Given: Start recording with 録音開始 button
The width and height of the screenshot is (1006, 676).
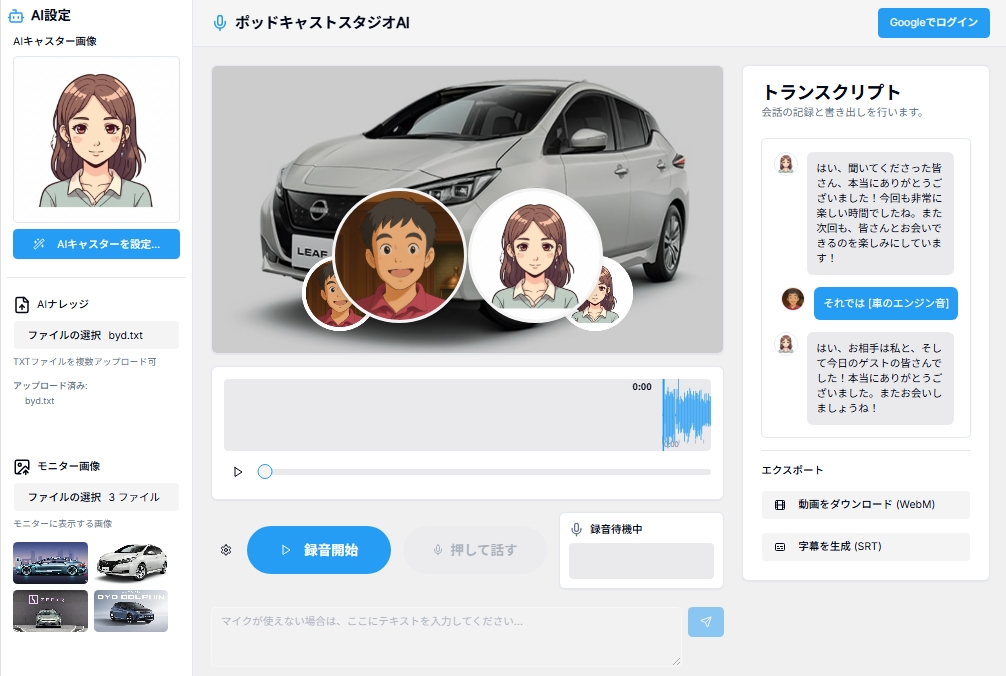Looking at the screenshot, I should [x=319, y=550].
